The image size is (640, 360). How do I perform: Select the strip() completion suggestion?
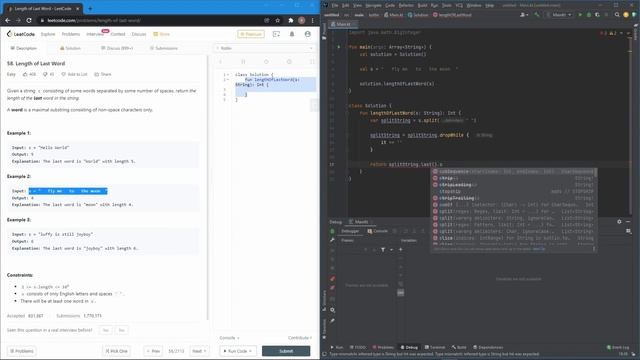tap(513, 178)
